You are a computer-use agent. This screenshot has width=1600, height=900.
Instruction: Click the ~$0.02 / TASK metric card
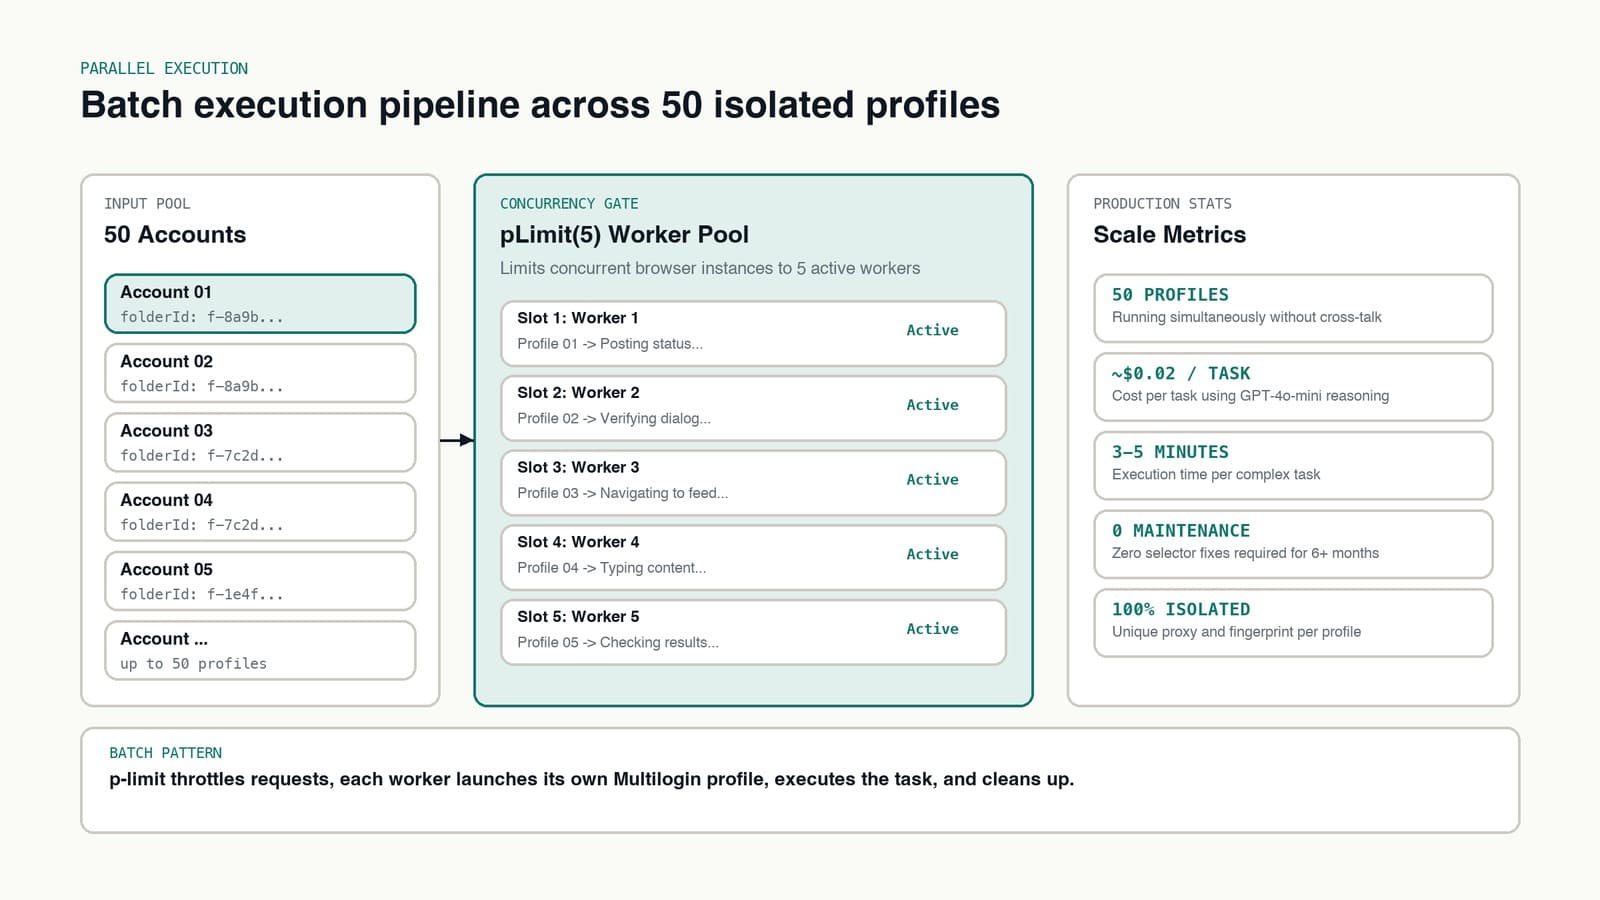pos(1293,387)
